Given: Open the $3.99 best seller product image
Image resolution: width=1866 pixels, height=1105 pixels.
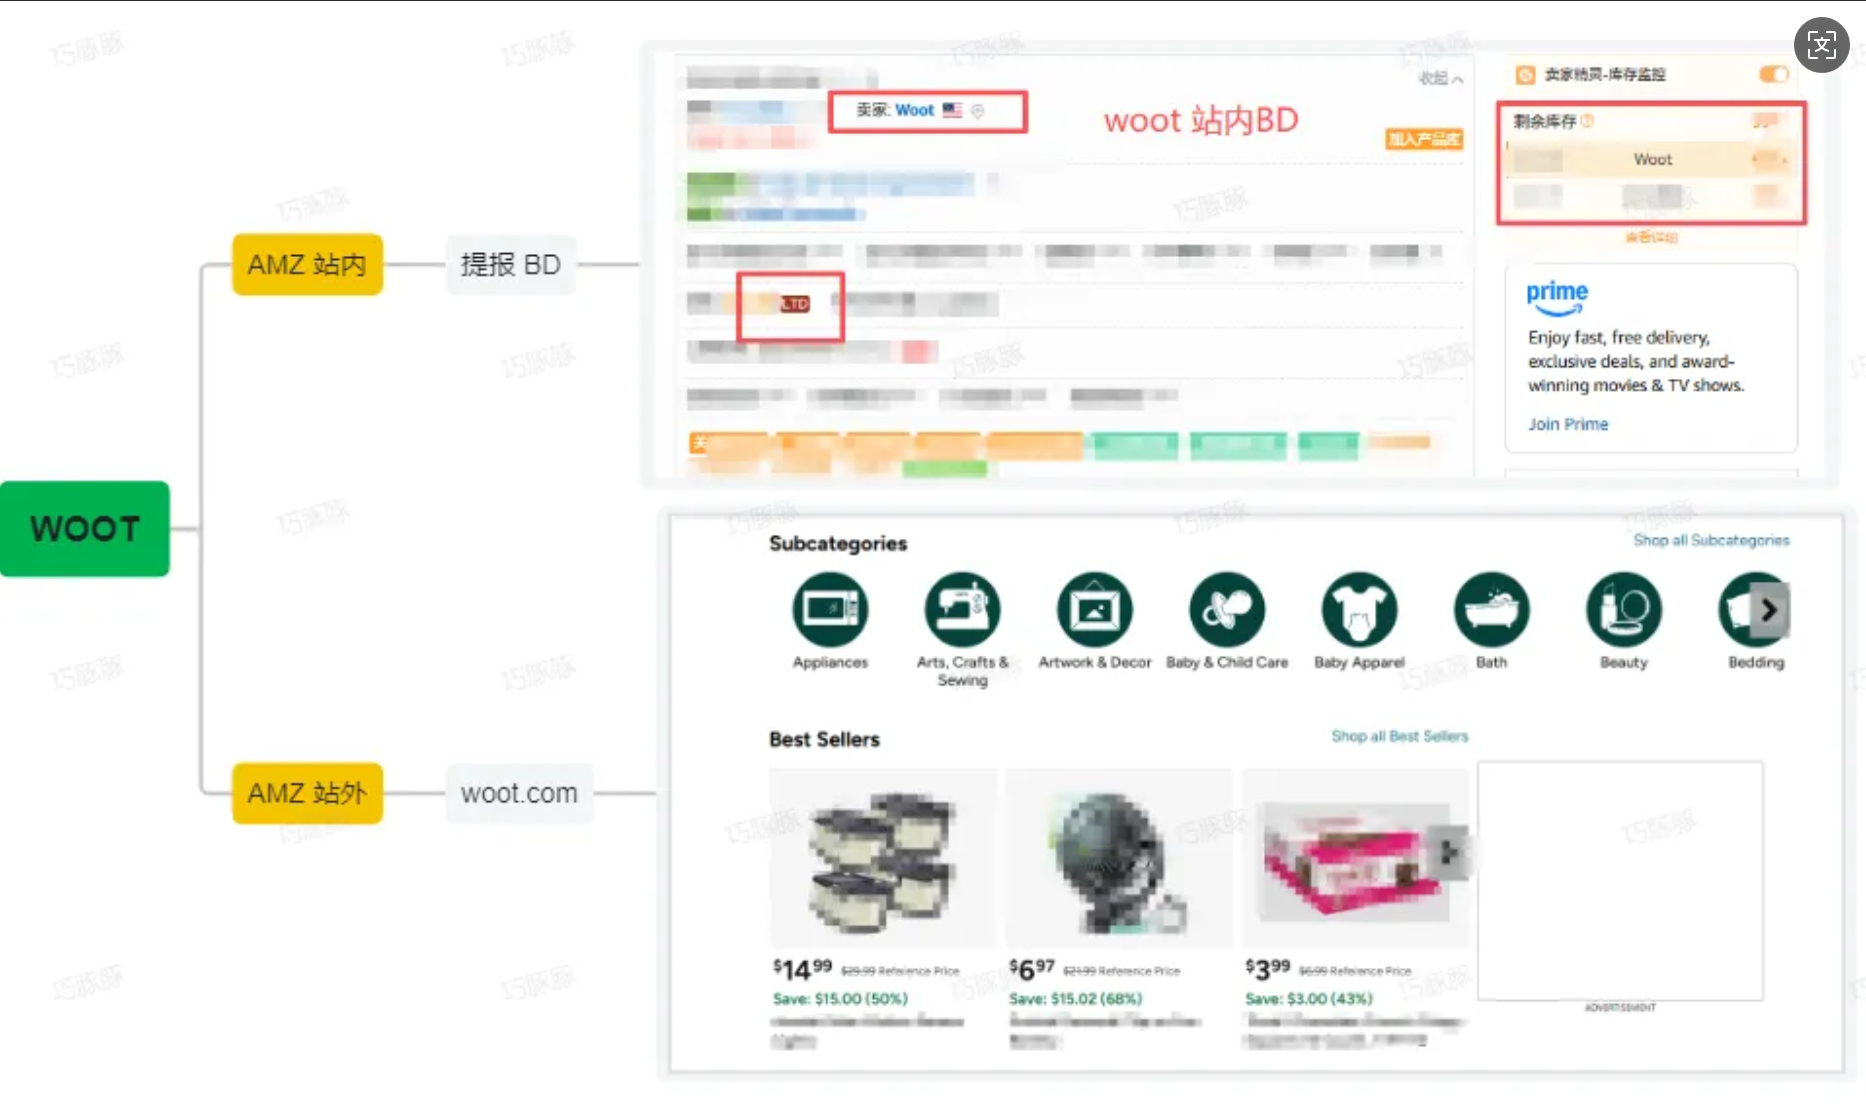Looking at the screenshot, I should pyautogui.click(x=1354, y=858).
